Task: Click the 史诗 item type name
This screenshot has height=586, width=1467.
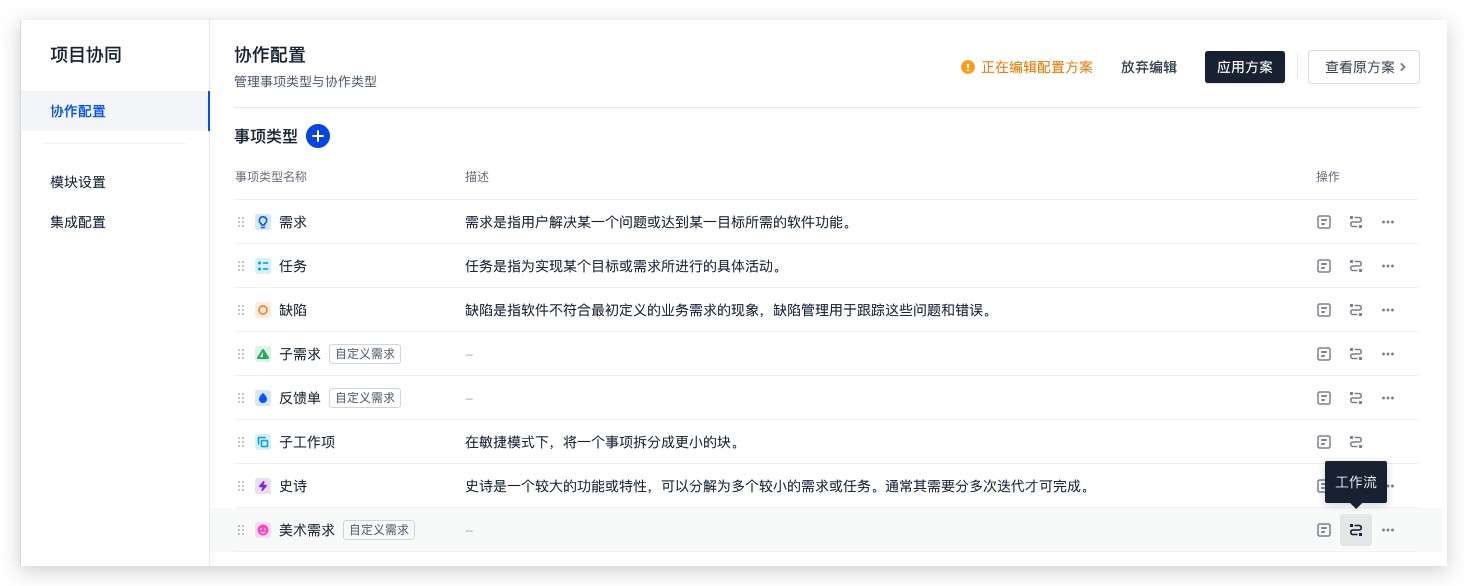Action: 293,486
